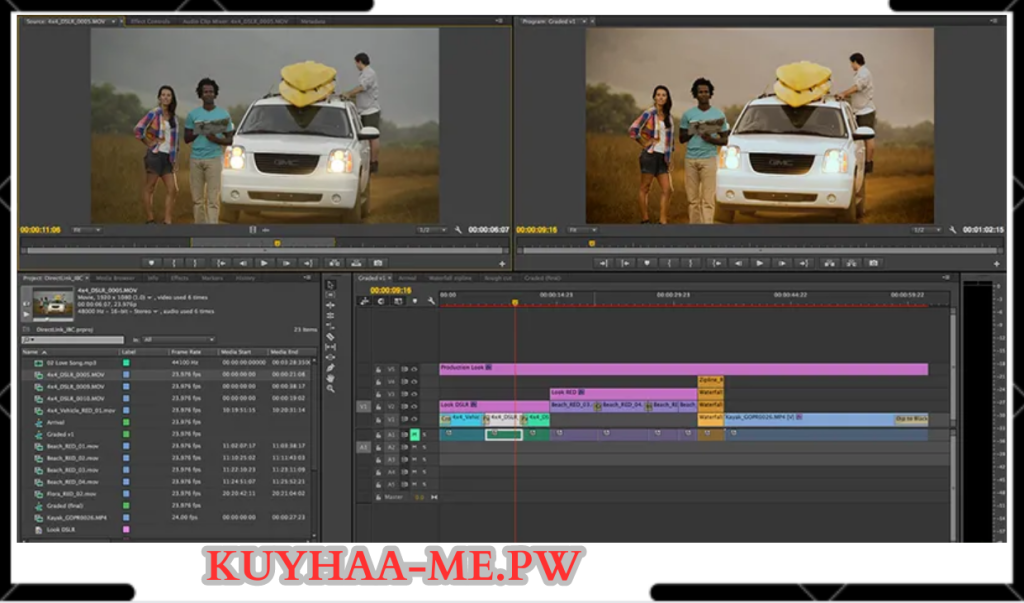The width and height of the screenshot is (1024, 603).
Task: Unmute audio track A1
Action: (414, 434)
